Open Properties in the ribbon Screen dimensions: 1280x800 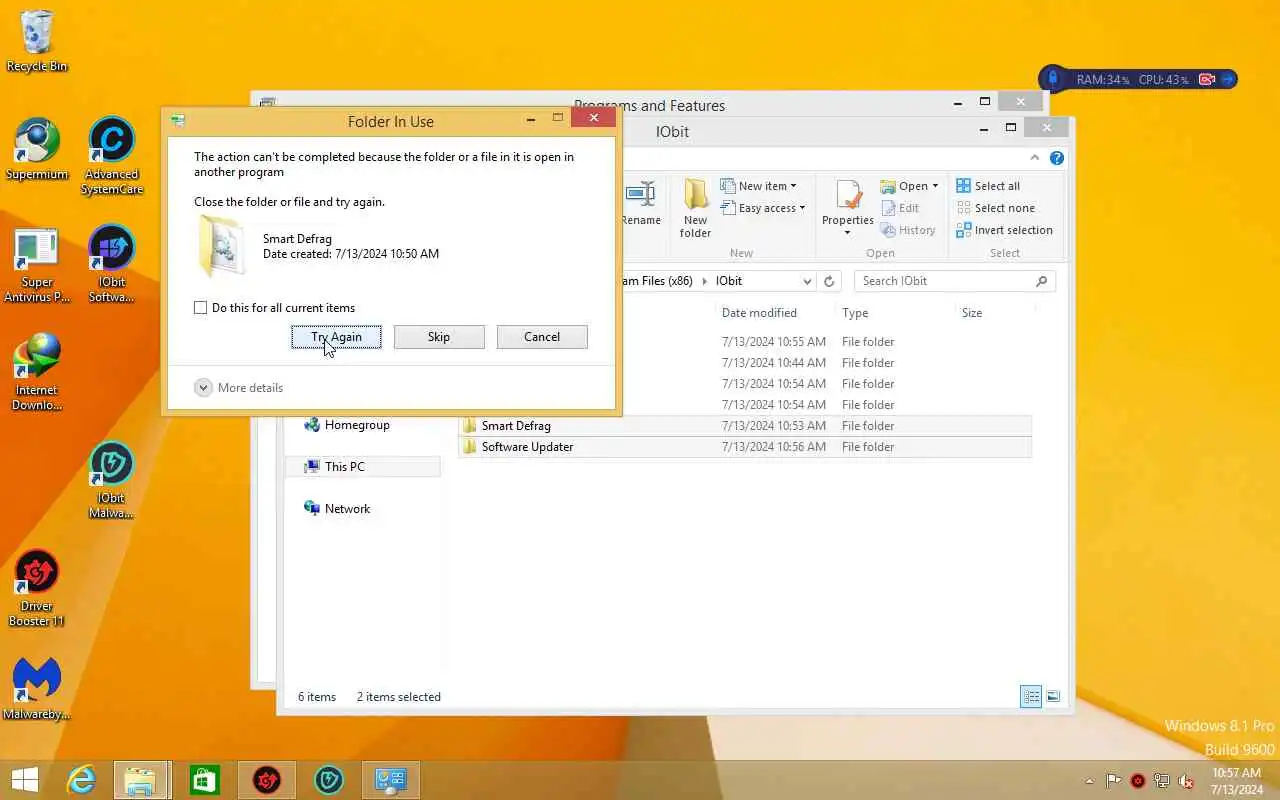[848, 208]
